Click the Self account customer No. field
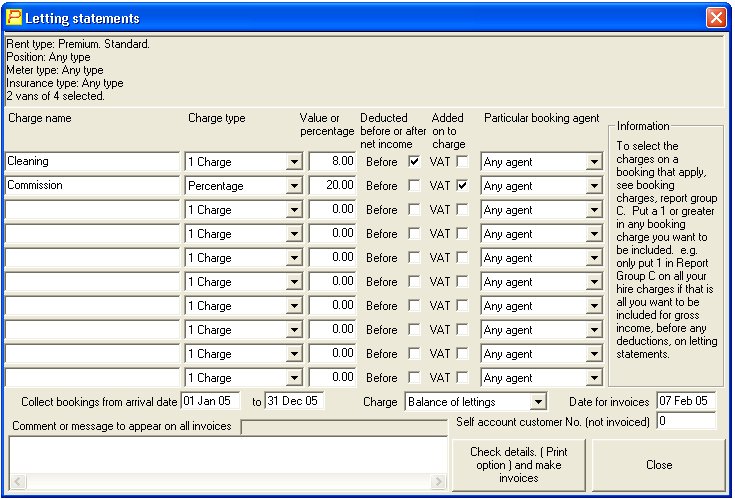The image size is (735, 499). [686, 421]
